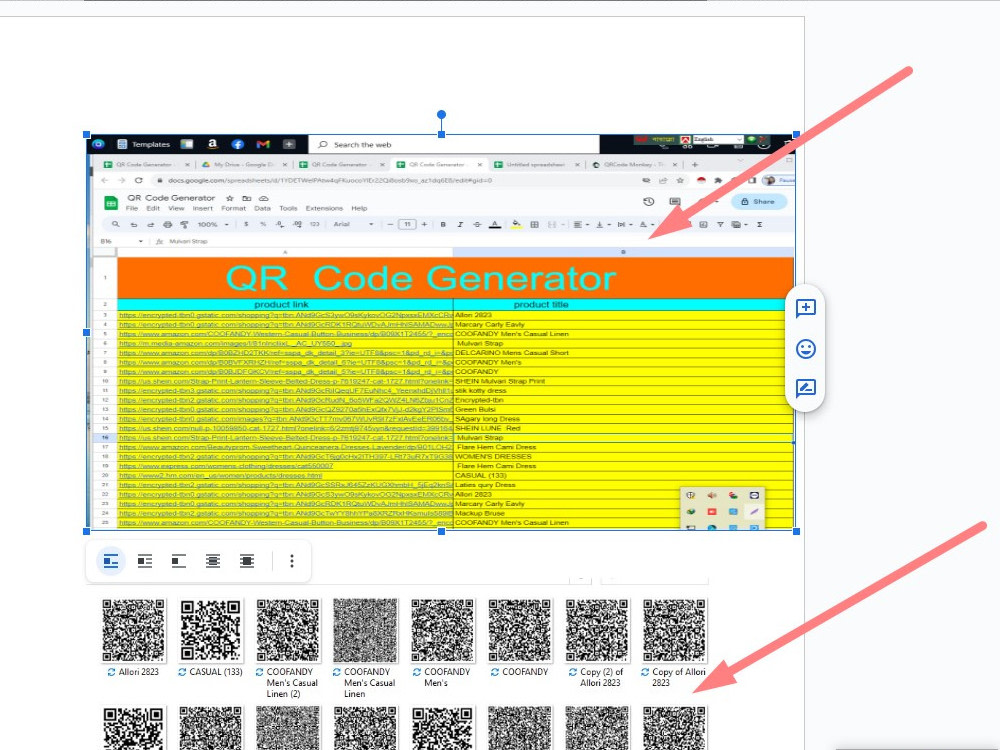The width and height of the screenshot is (1000, 750).
Task: Add an emoji reaction from side panel
Action: click(x=805, y=349)
